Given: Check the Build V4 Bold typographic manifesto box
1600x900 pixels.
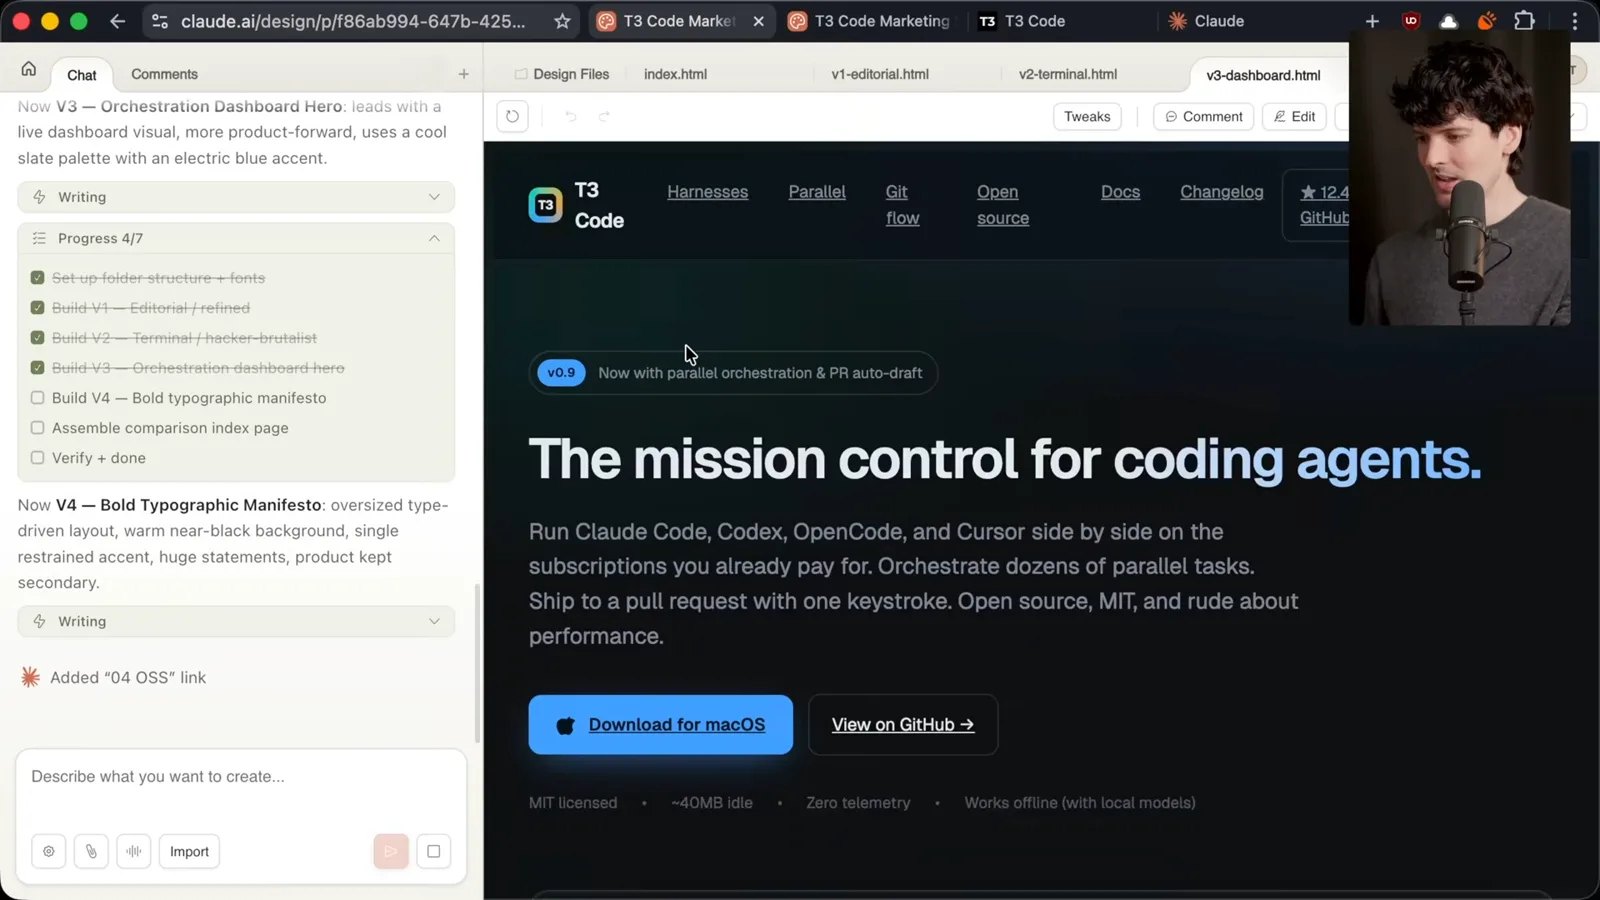Looking at the screenshot, I should click(x=38, y=398).
